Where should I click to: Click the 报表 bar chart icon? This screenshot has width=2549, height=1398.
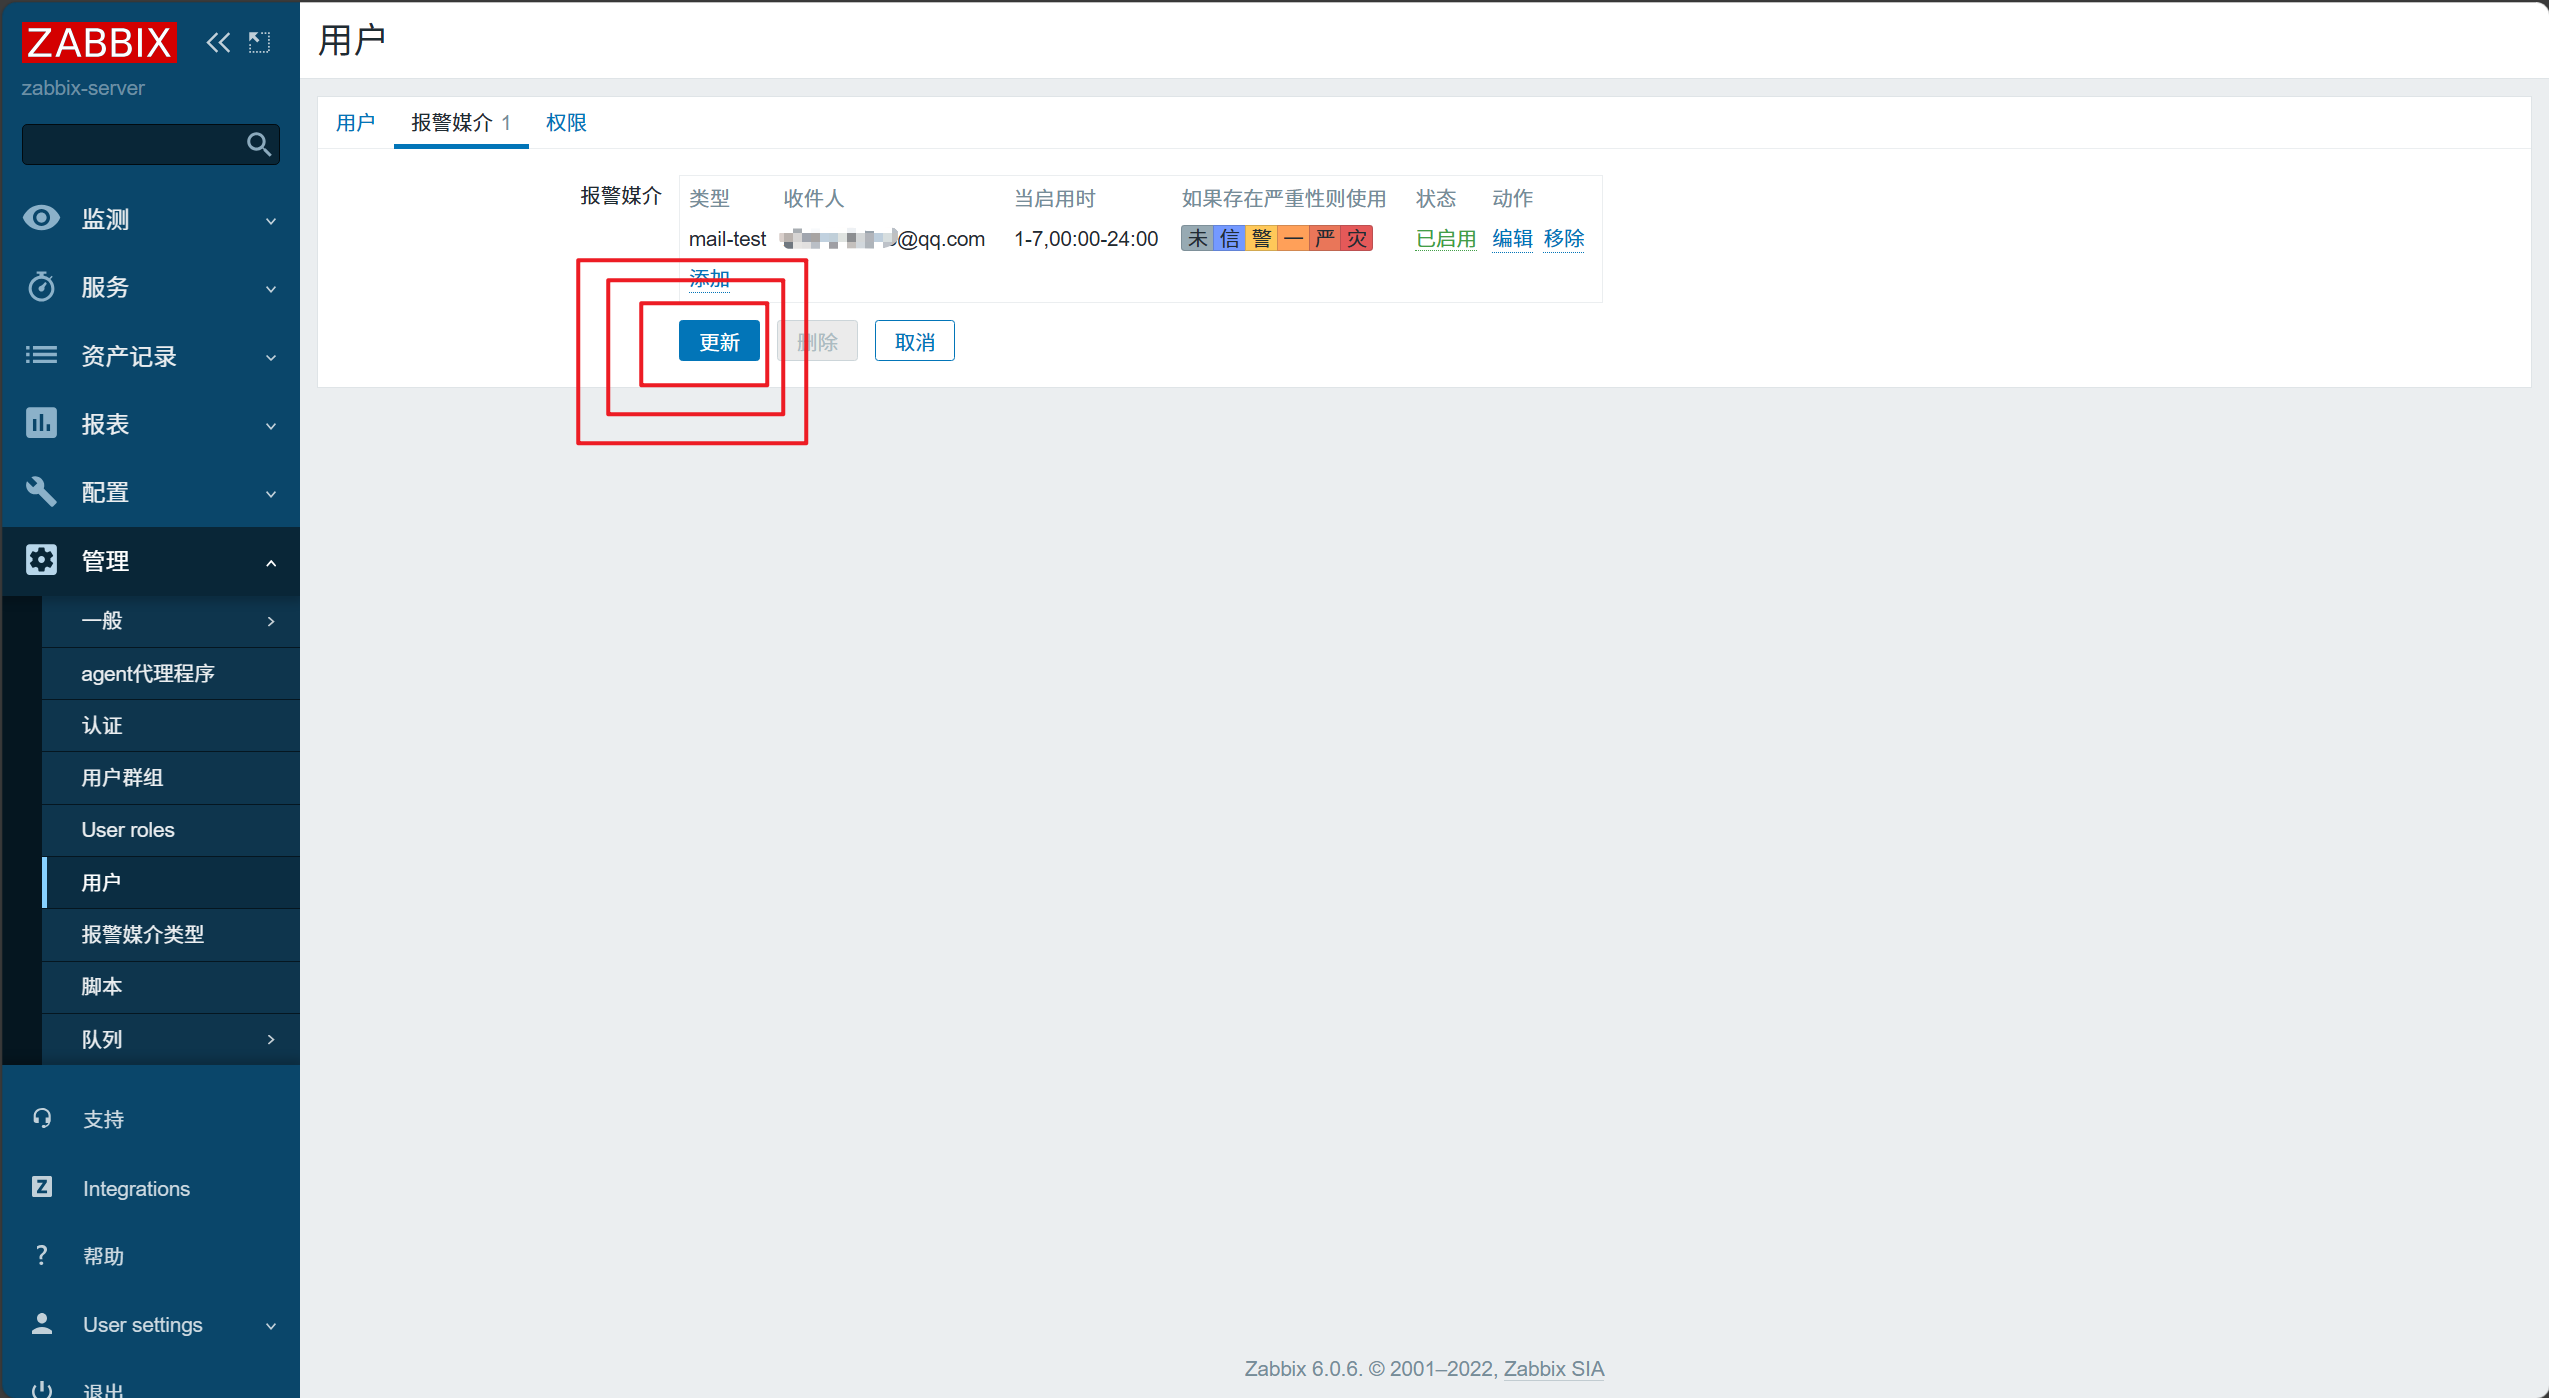coord(41,423)
